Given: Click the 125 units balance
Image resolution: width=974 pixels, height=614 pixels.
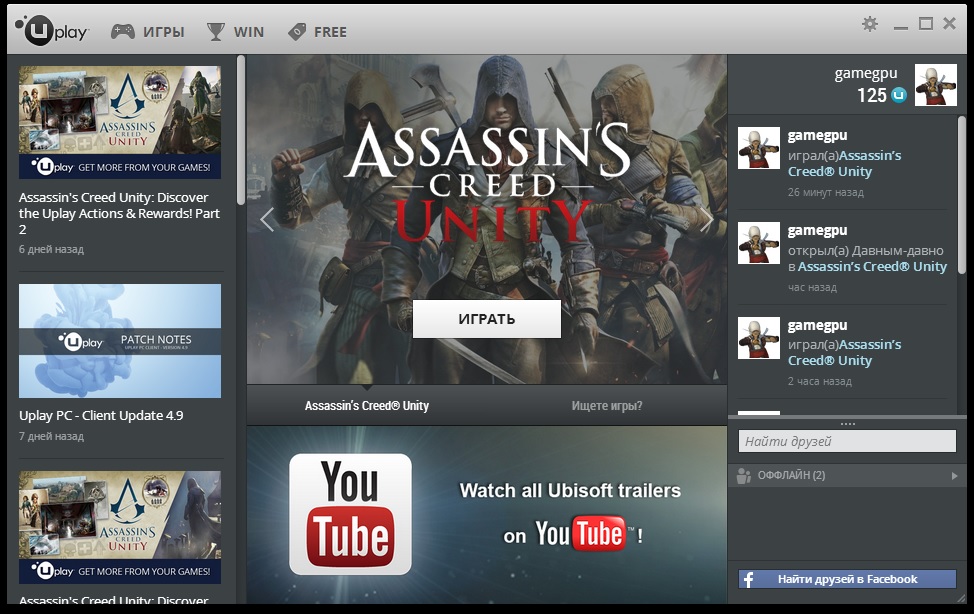Looking at the screenshot, I should [x=872, y=95].
